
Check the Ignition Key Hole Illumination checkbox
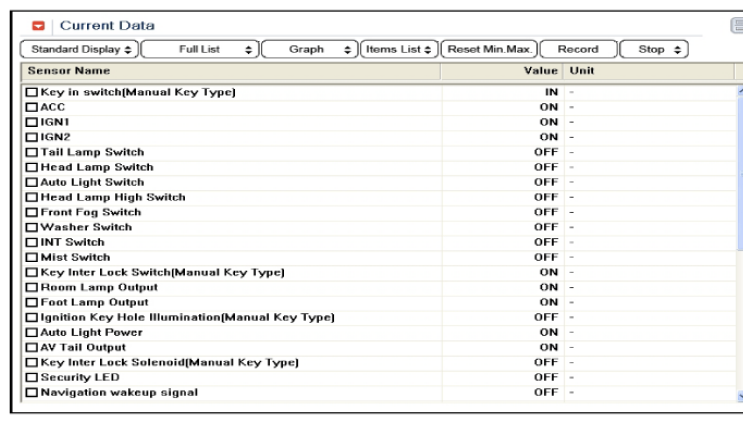tap(32, 318)
